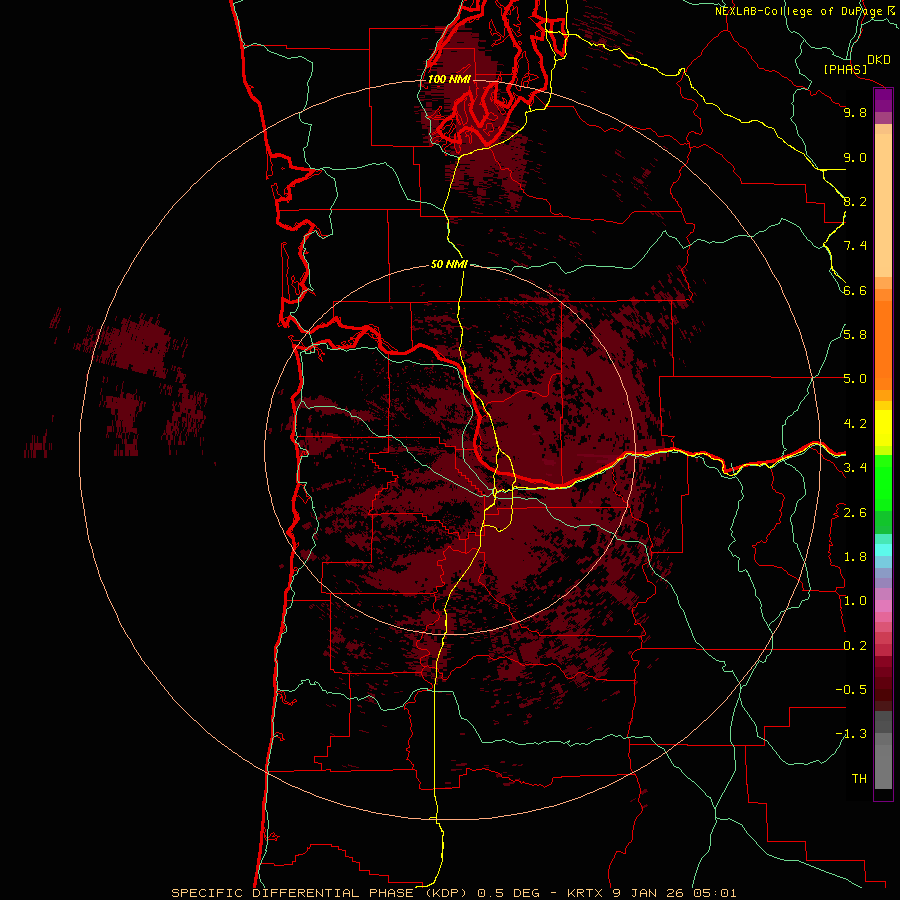
Task: Pick the peach band of the color scale
Action: tap(883, 205)
